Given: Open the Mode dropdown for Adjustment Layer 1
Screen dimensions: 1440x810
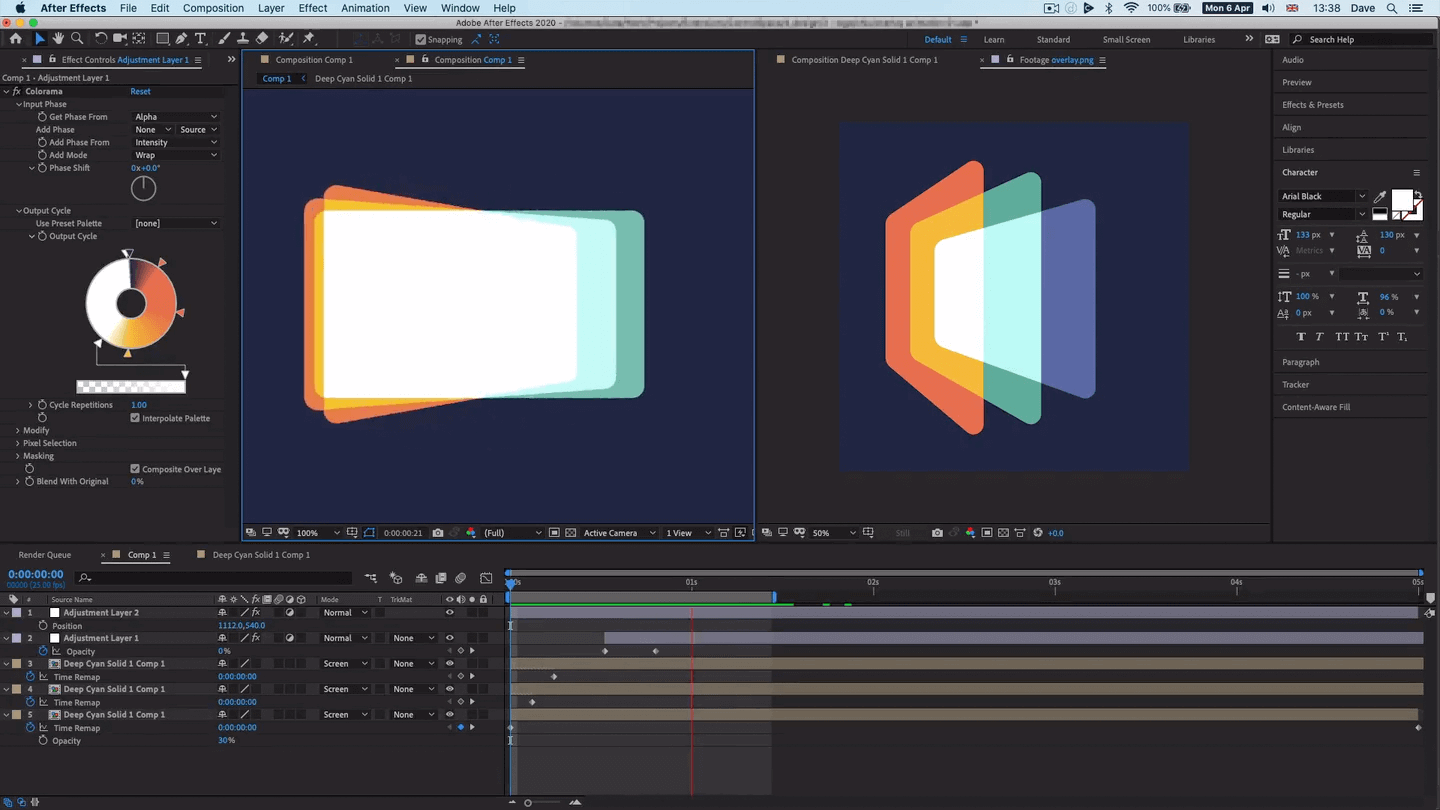Looking at the screenshot, I should 345,637.
